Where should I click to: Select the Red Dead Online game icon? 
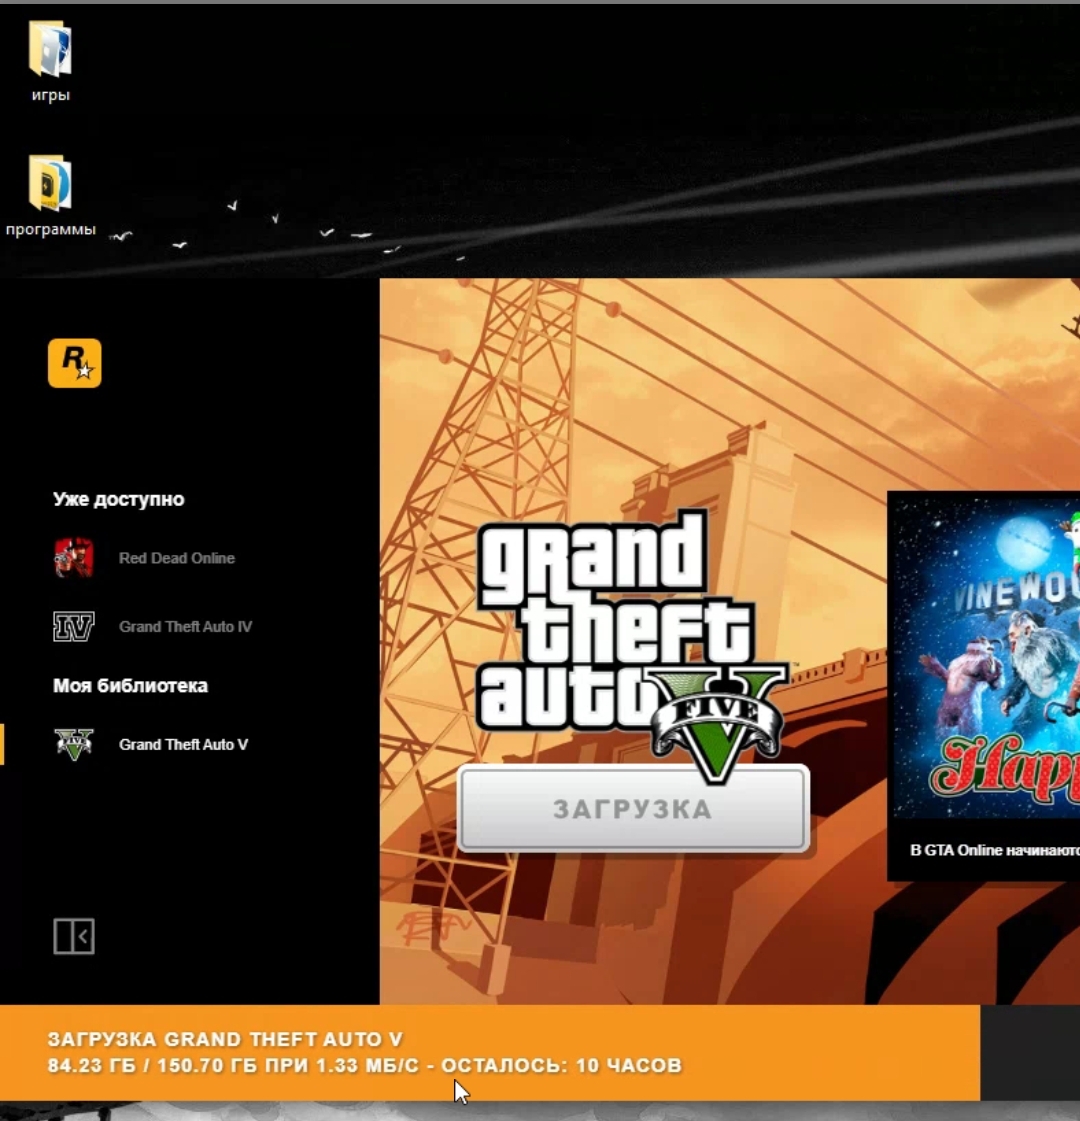pos(74,558)
